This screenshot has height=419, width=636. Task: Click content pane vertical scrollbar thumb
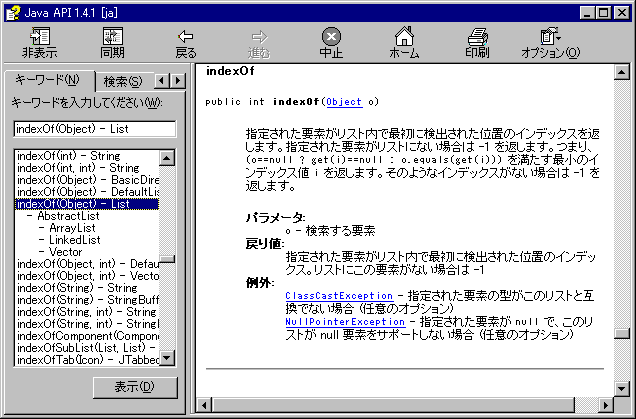pos(621,333)
